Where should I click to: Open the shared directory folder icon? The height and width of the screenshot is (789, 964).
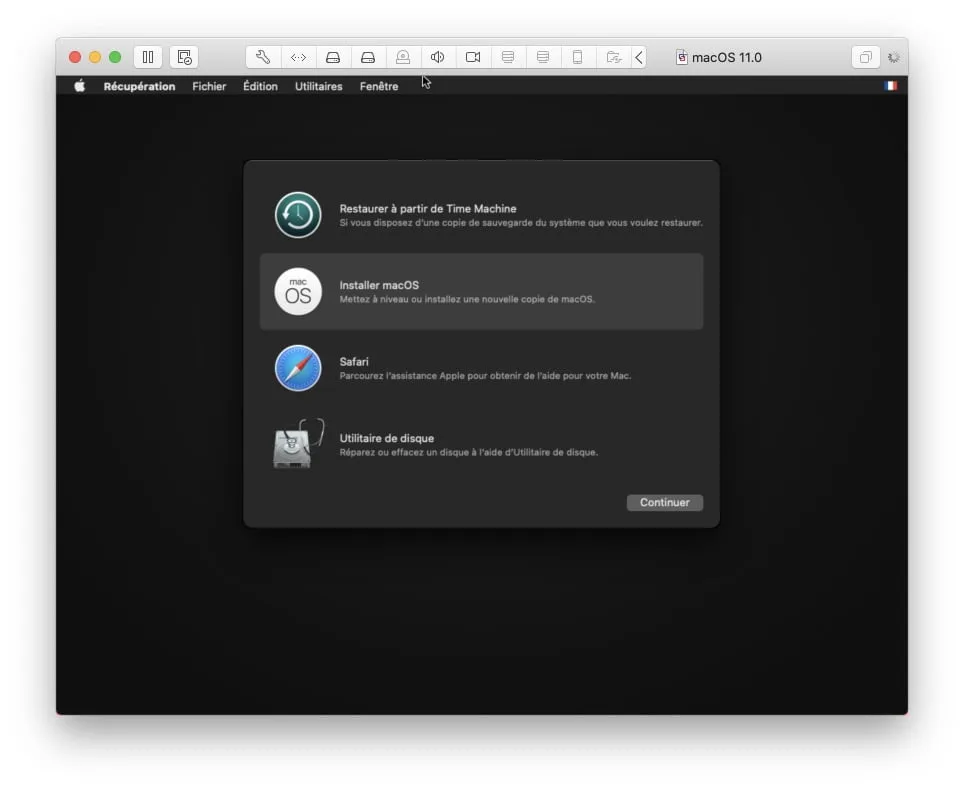pos(613,57)
